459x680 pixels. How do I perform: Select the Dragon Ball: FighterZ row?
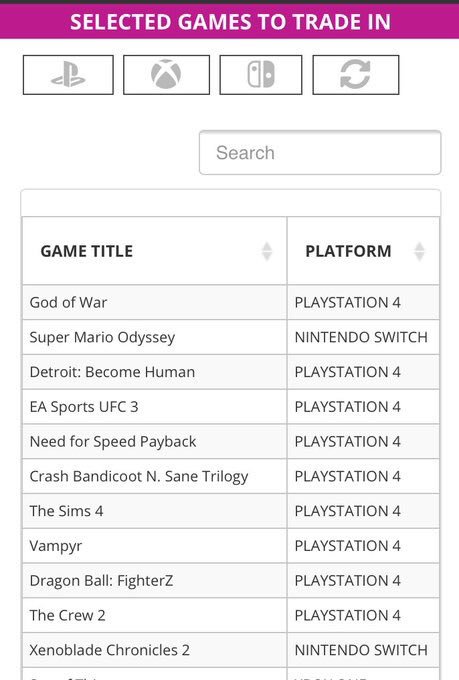231,580
